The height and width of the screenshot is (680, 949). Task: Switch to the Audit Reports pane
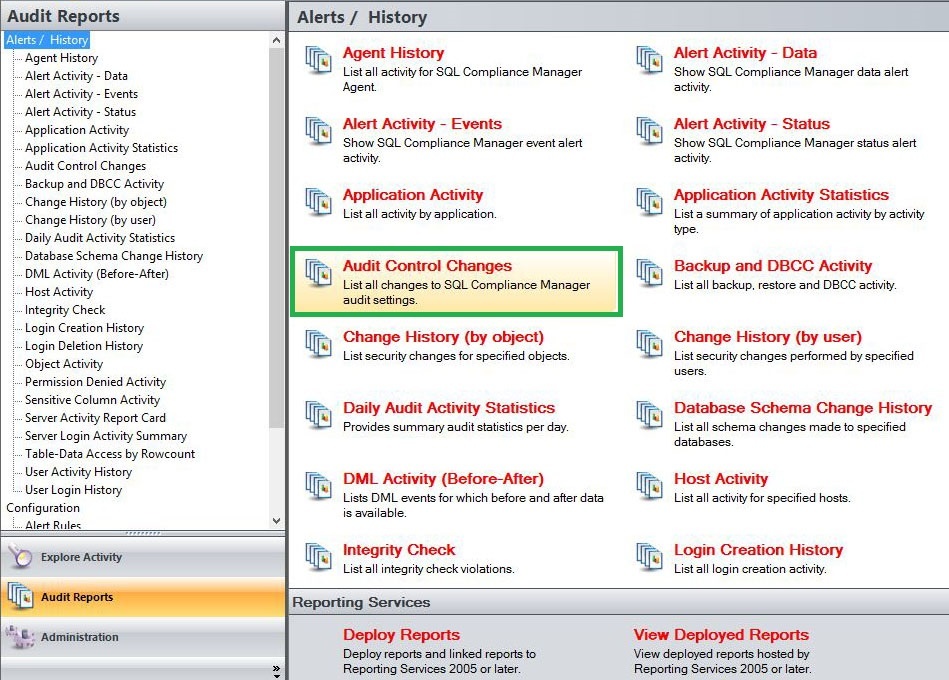143,597
